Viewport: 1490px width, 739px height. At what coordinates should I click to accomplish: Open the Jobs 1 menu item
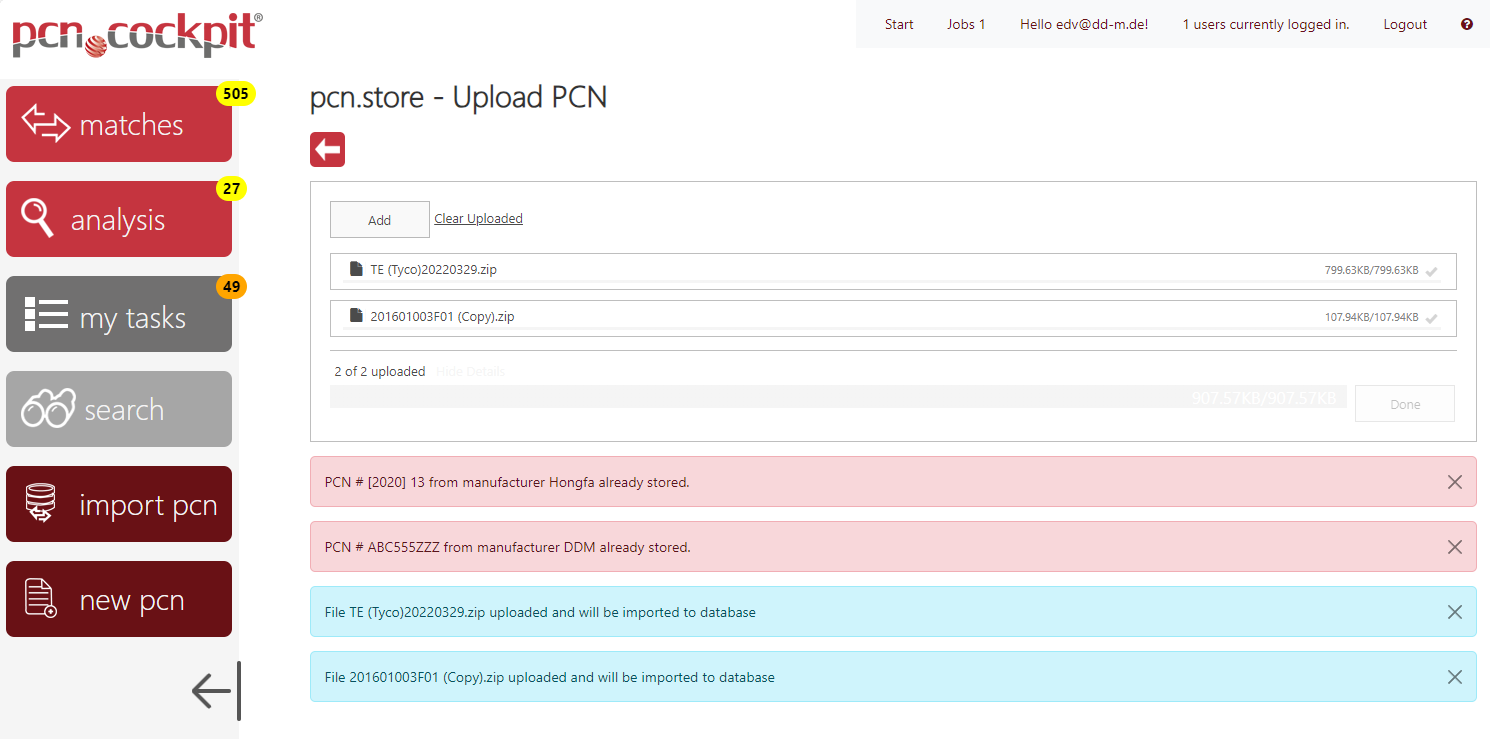pyautogui.click(x=966, y=24)
